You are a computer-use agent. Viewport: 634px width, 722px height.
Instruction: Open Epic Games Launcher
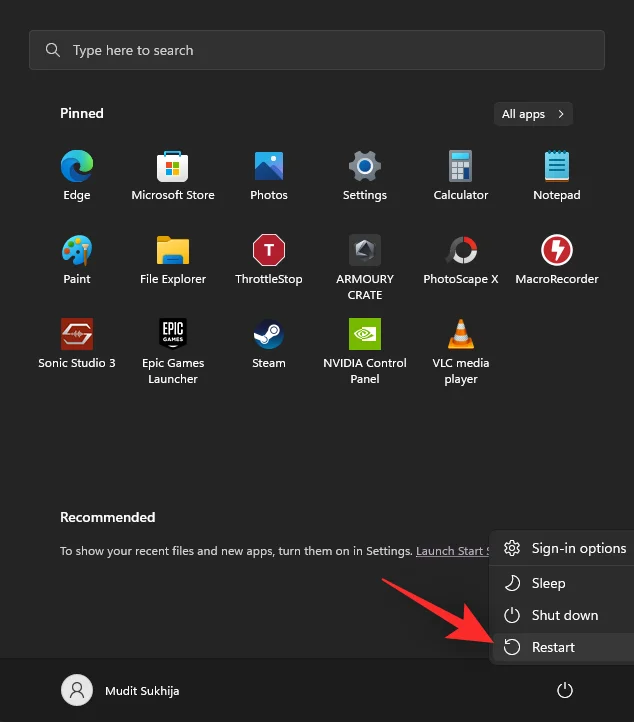173,349
